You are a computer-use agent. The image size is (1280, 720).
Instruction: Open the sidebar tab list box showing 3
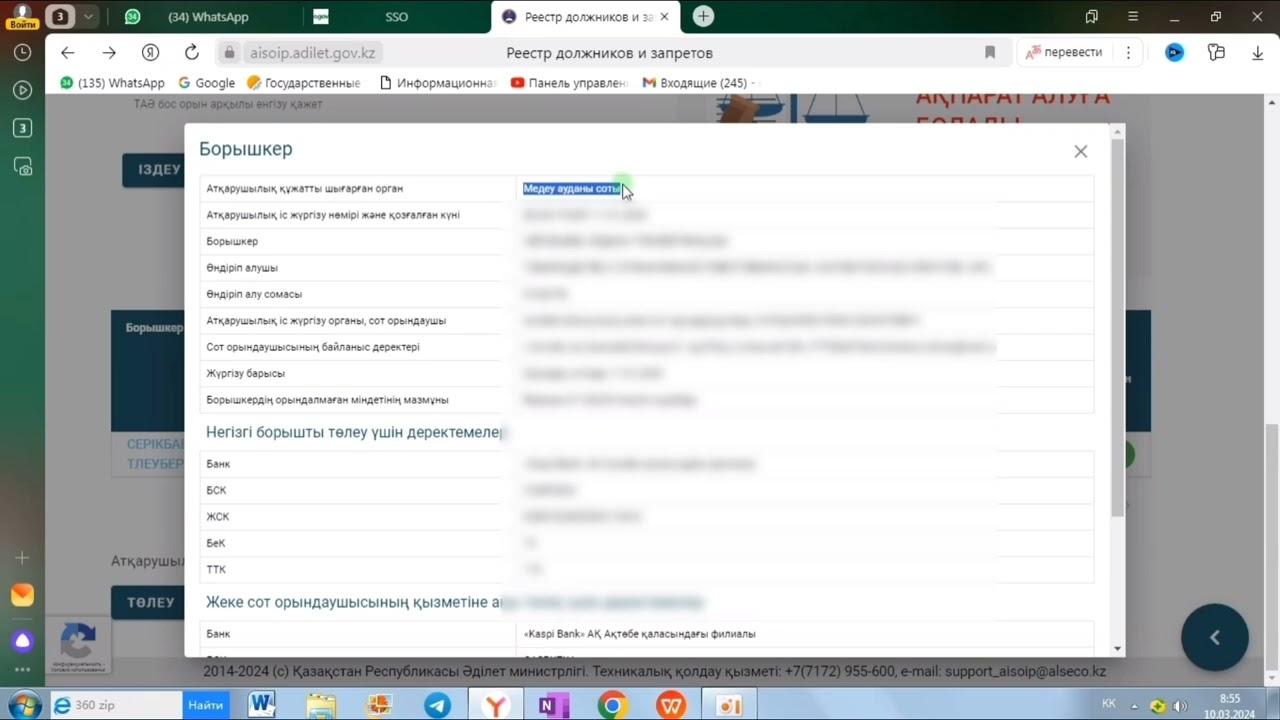coord(22,128)
